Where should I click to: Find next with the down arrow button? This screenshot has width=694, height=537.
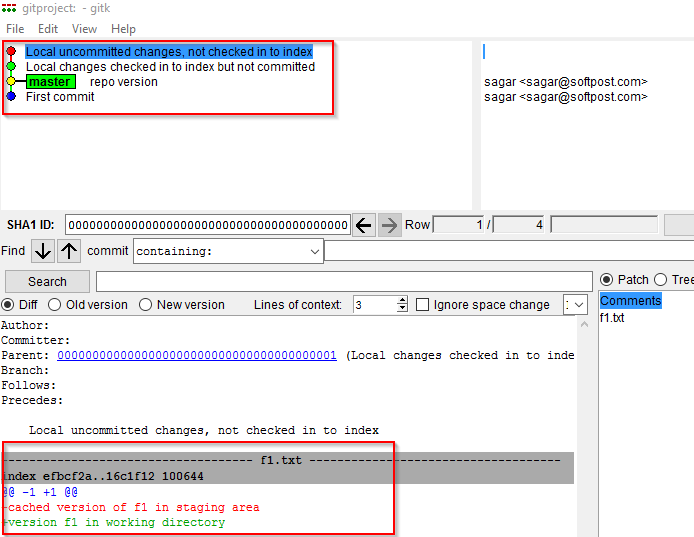pos(43,251)
